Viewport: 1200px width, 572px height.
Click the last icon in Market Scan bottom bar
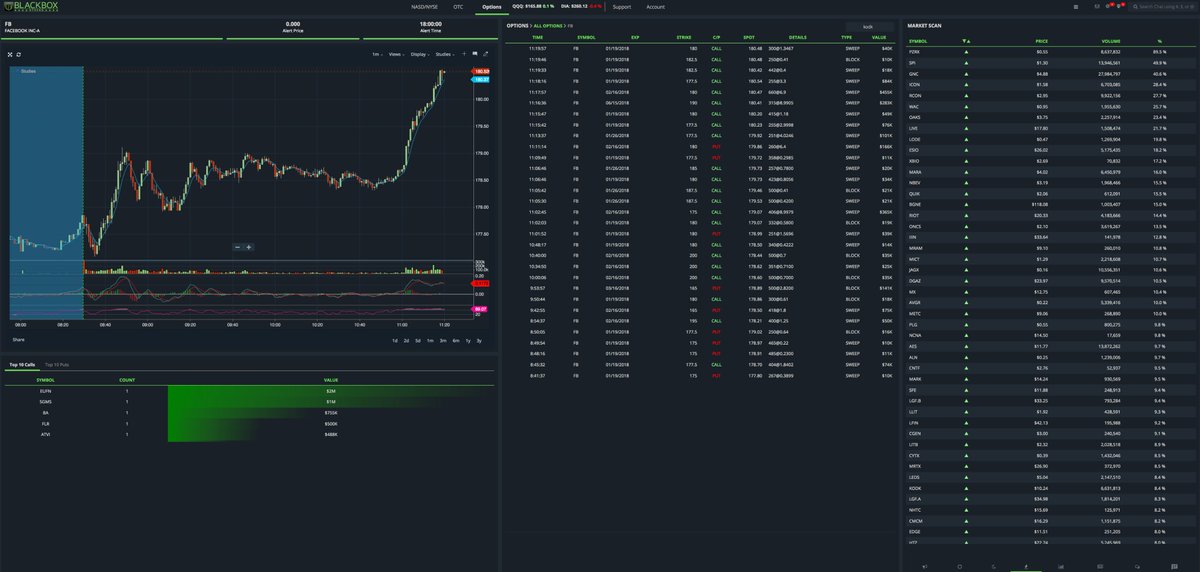click(x=1172, y=566)
